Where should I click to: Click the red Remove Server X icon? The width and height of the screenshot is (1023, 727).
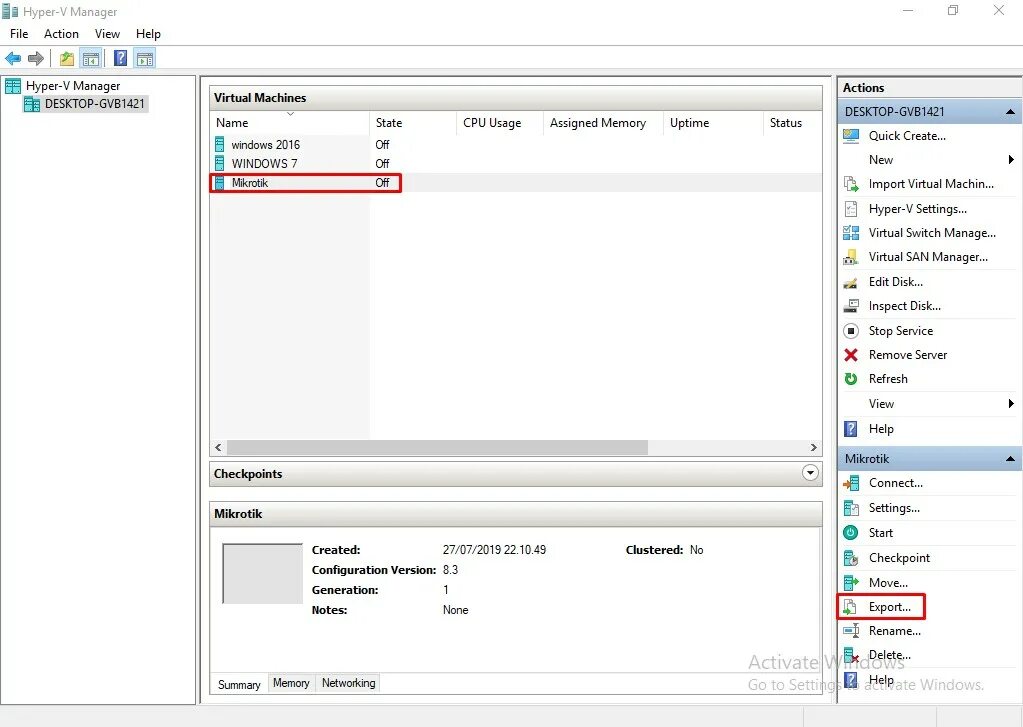(x=851, y=355)
